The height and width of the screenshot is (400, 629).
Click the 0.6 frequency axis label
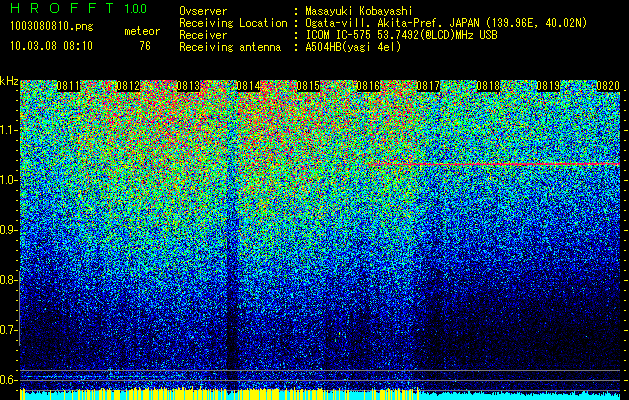pos(8,380)
